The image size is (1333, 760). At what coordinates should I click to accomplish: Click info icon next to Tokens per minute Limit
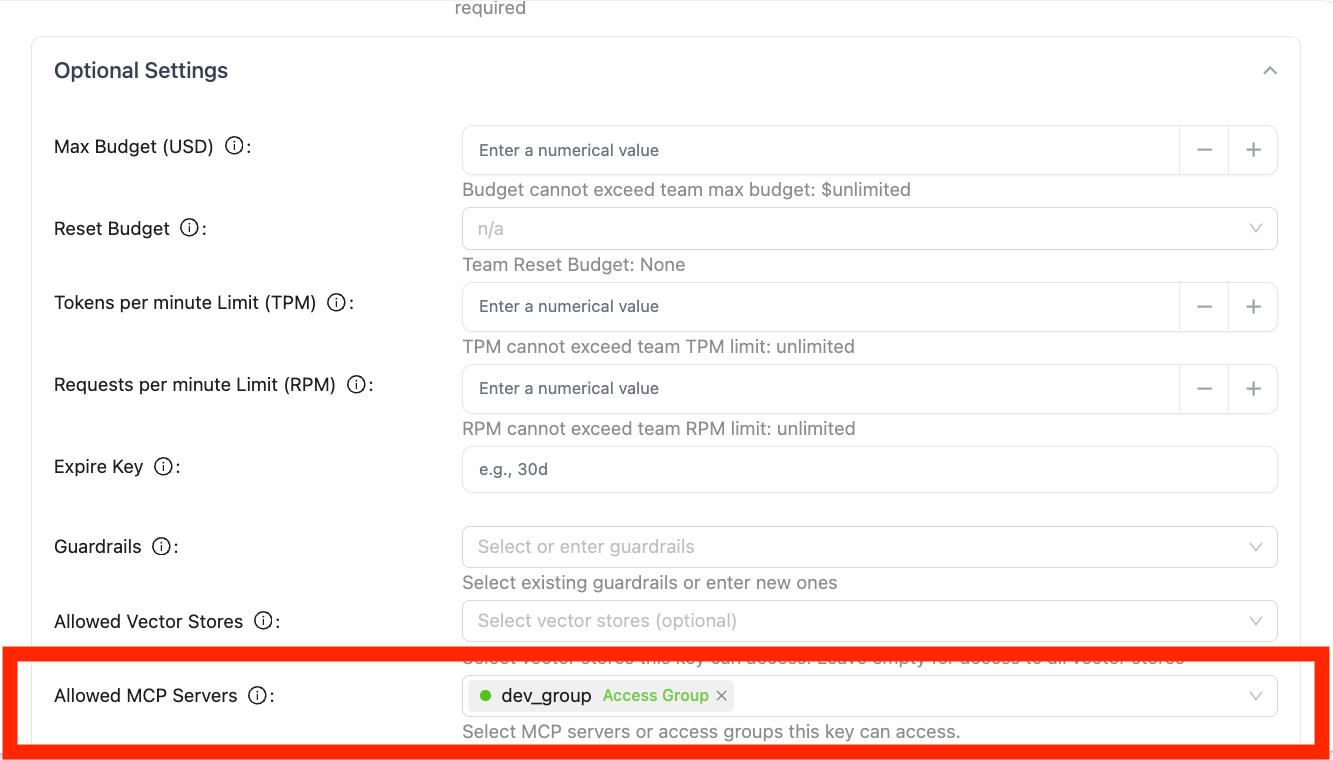[336, 302]
